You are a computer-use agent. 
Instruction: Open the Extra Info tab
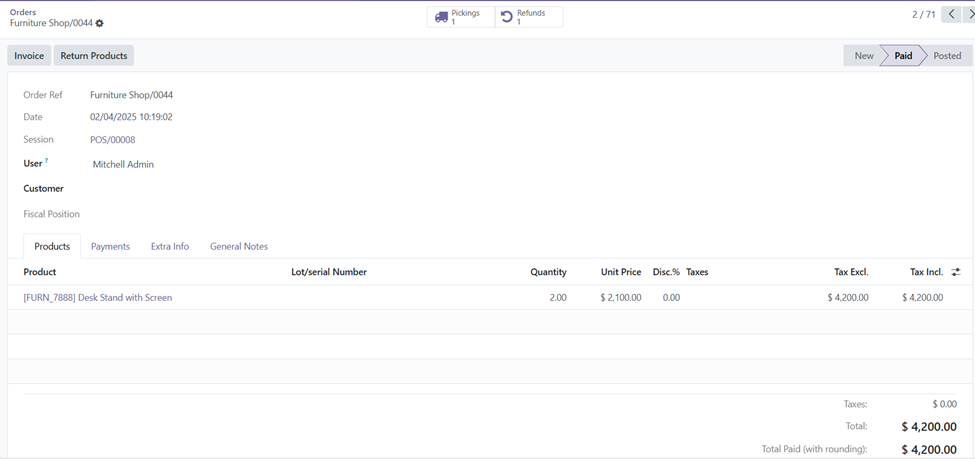(170, 246)
